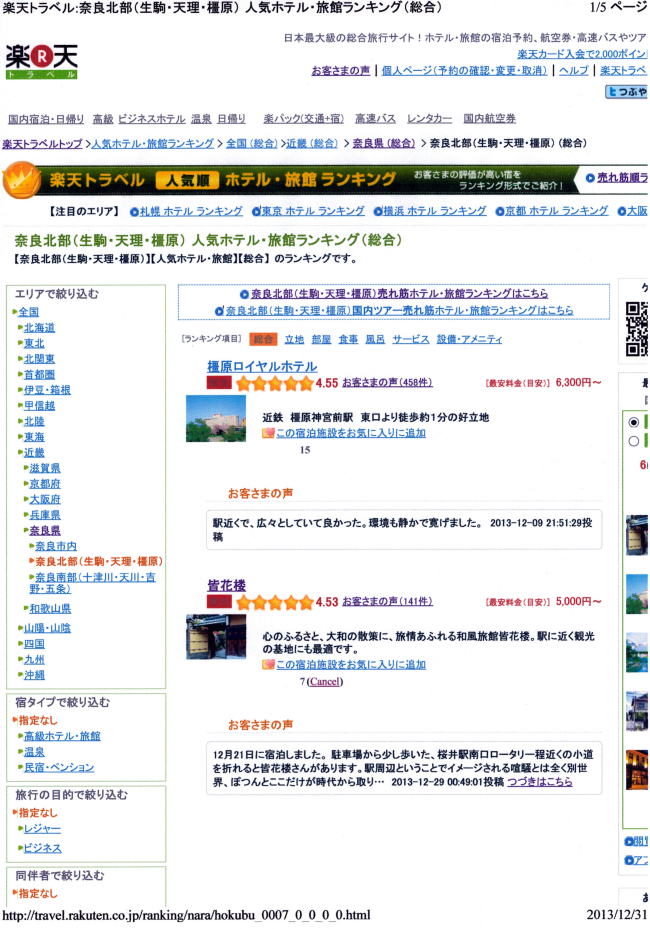Switch to サービス ranking tab
Image resolution: width=650 pixels, height=929 pixels.
pos(411,339)
